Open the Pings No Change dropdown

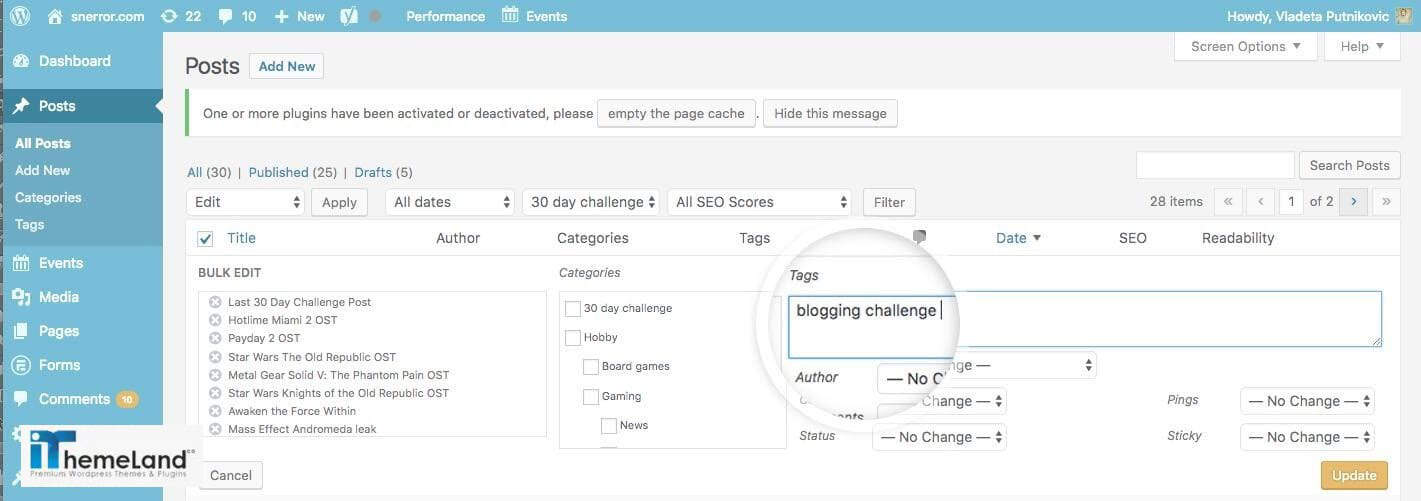(x=1307, y=401)
